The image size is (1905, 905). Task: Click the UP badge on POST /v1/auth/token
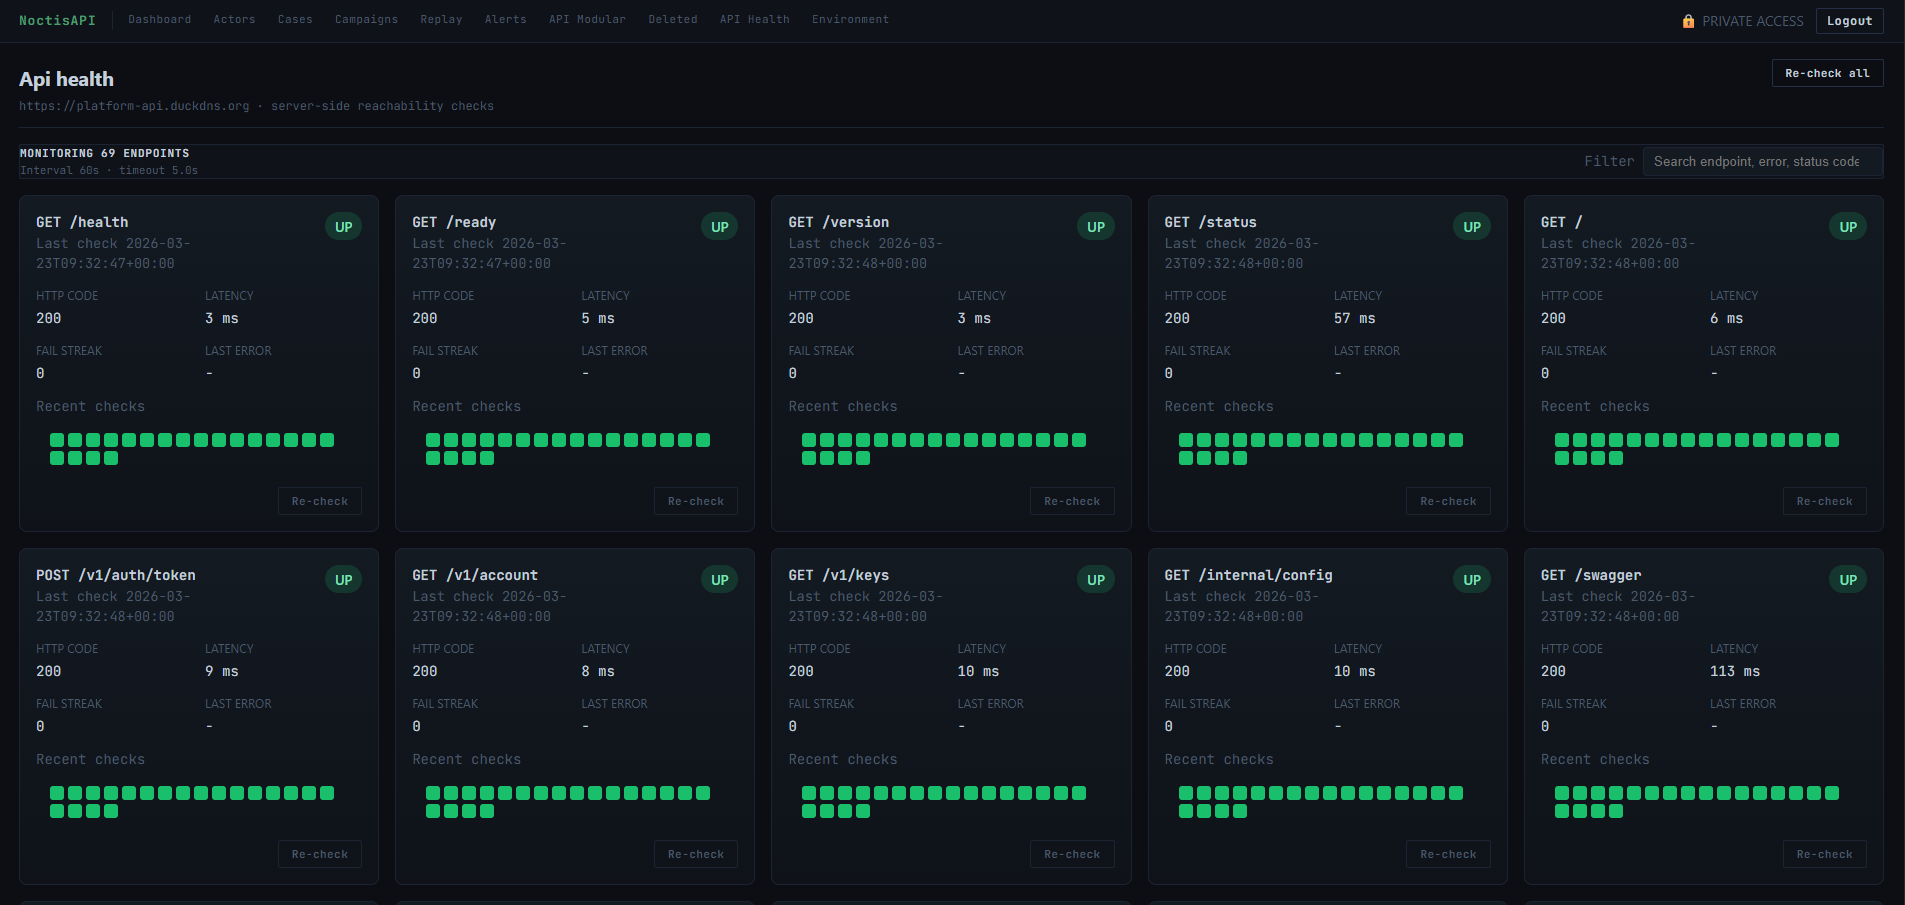[343, 580]
